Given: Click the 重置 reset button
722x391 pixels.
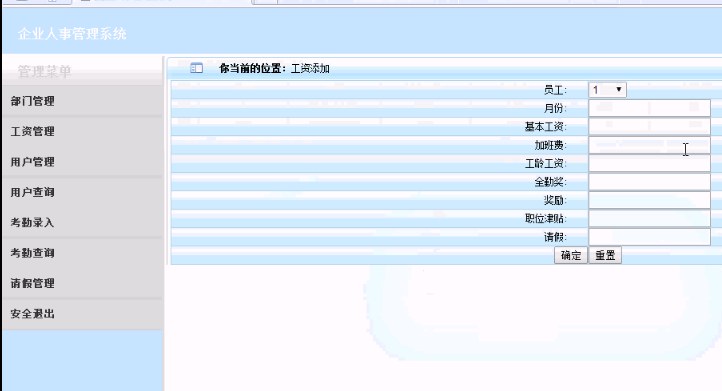Looking at the screenshot, I should click(x=605, y=255).
